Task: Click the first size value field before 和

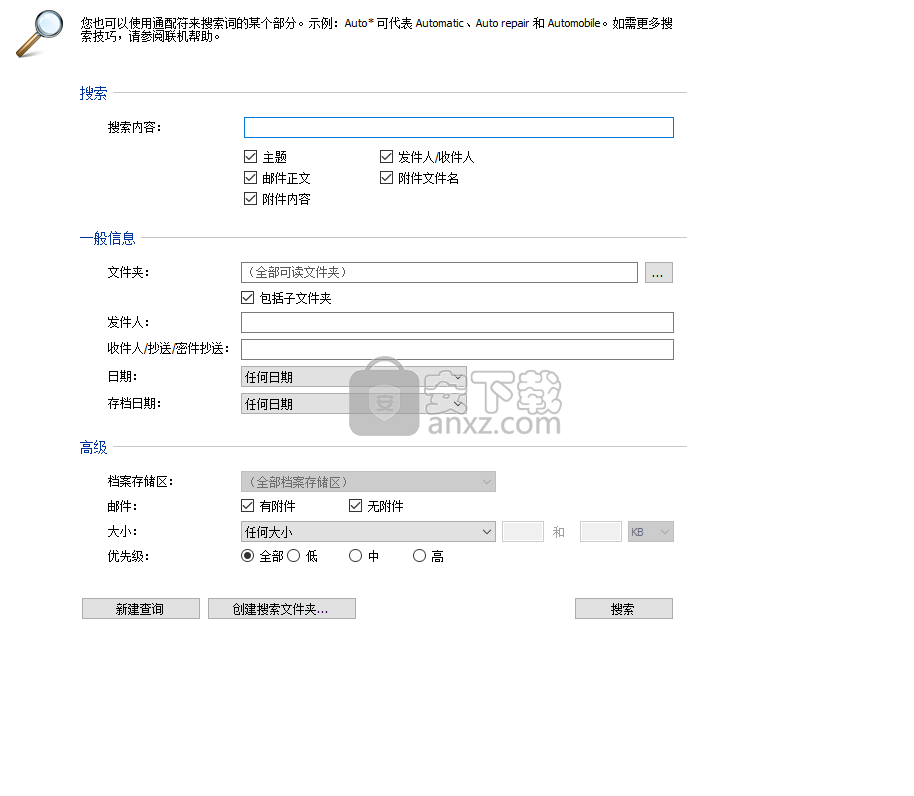Action: click(523, 531)
